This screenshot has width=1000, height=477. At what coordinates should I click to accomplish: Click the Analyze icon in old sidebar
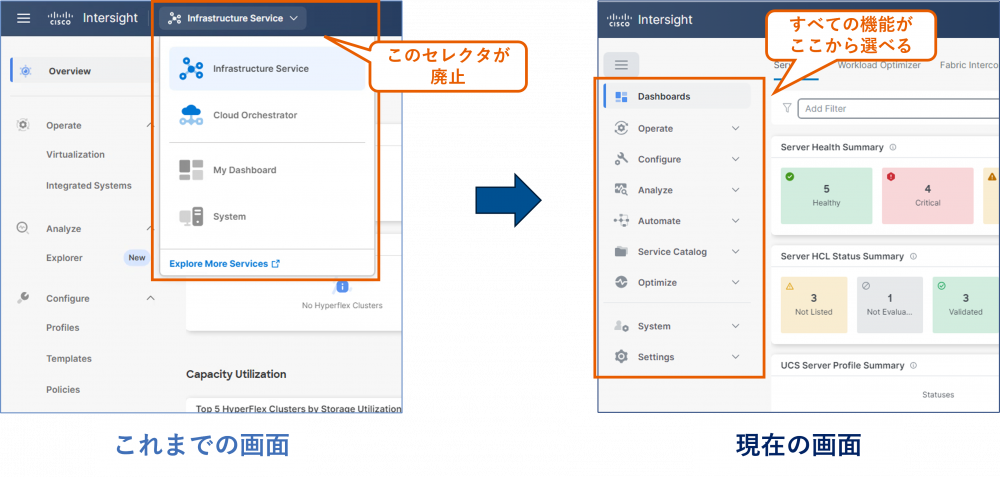[23, 228]
